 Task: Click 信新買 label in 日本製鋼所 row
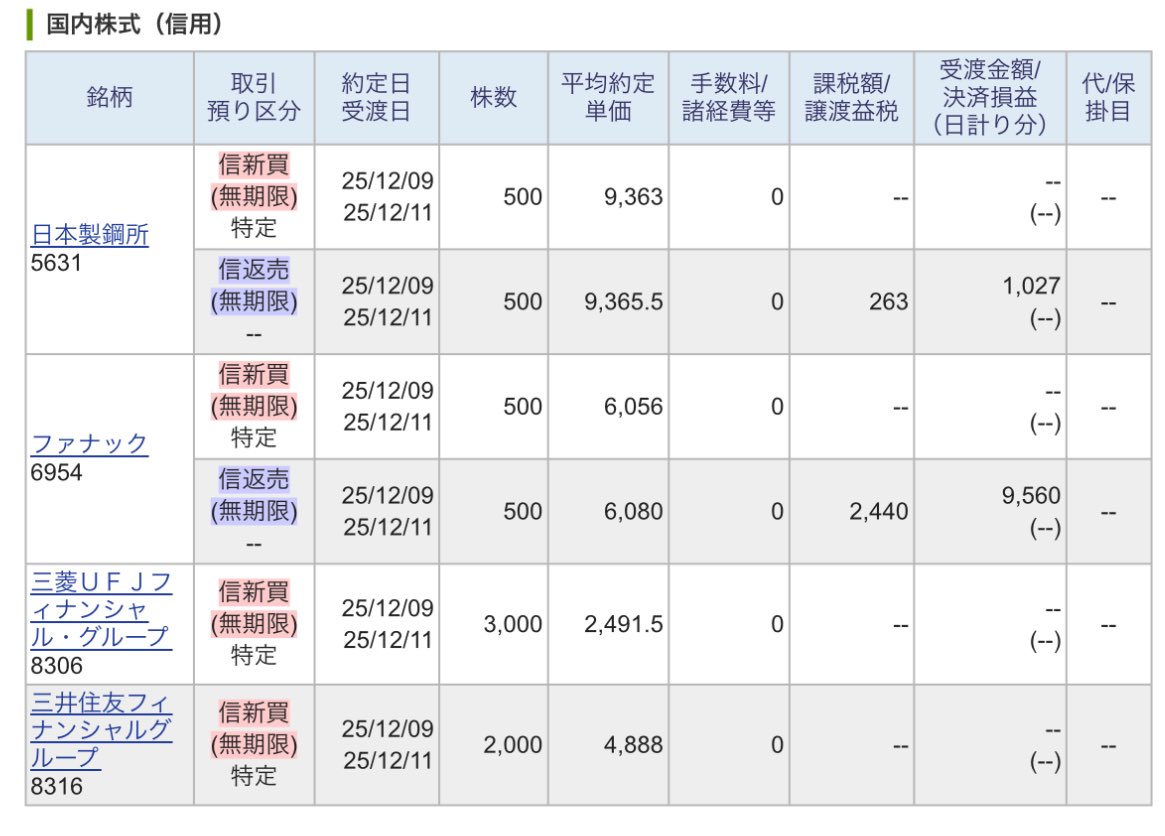coord(254,164)
